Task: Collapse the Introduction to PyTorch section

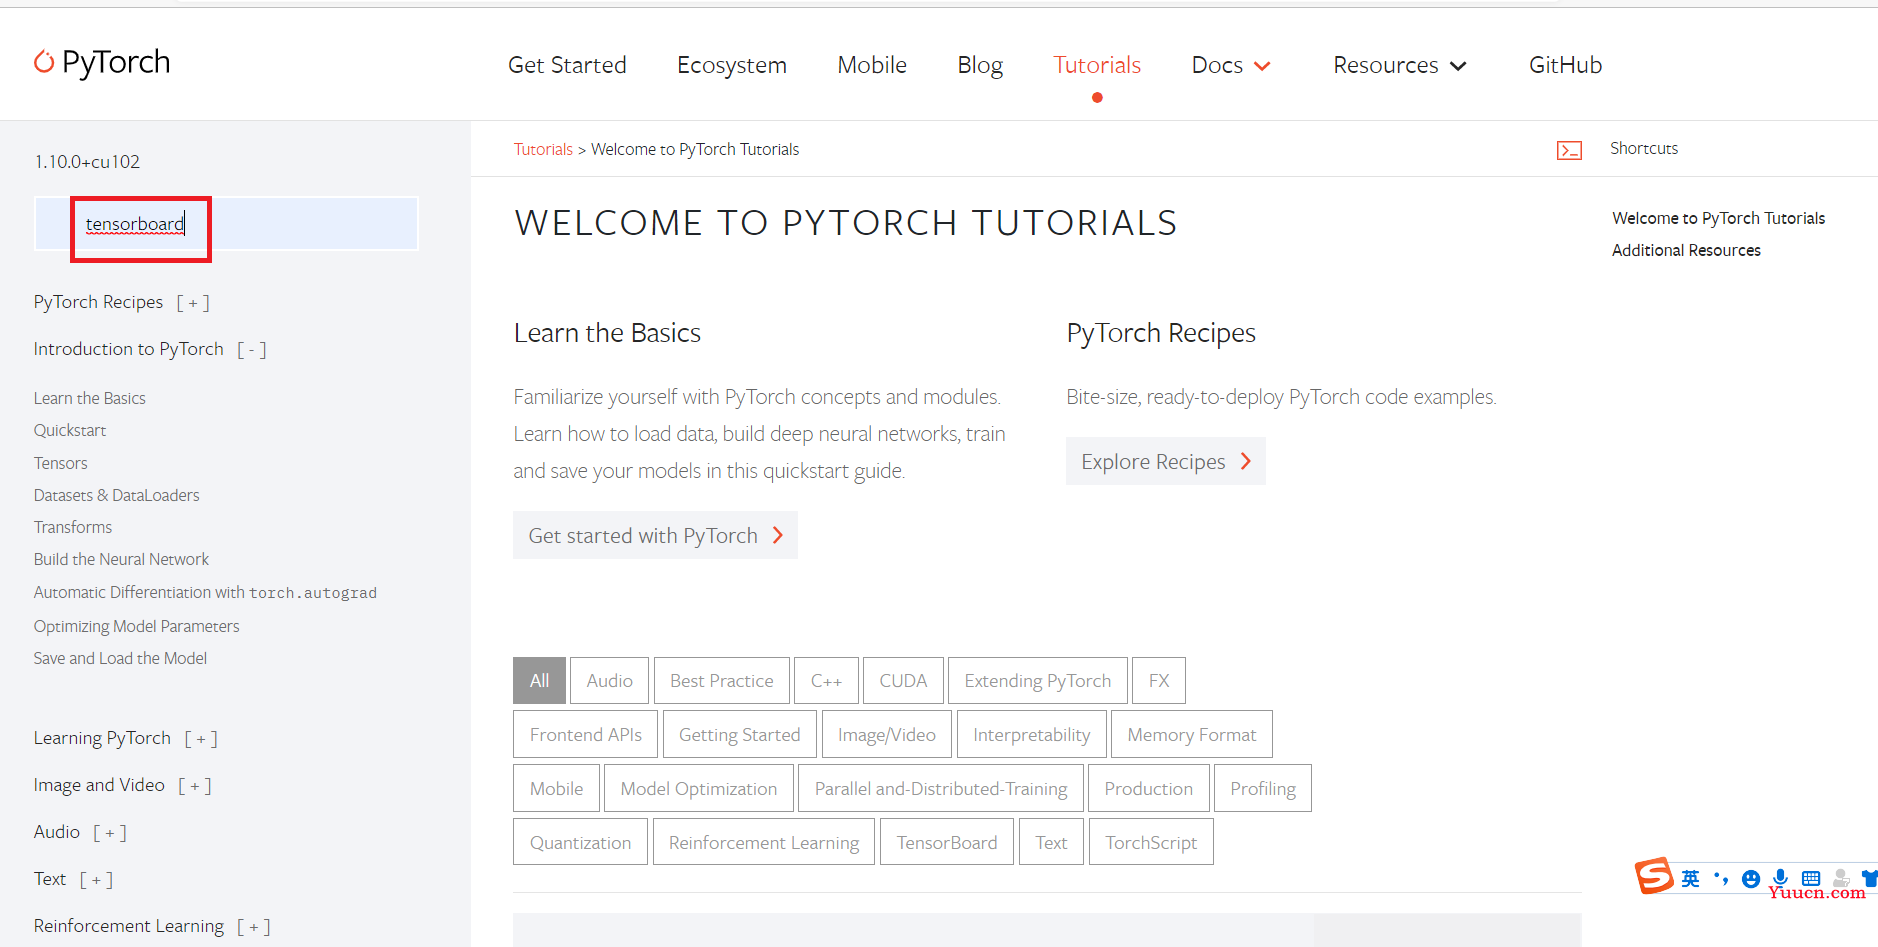Action: coord(251,349)
